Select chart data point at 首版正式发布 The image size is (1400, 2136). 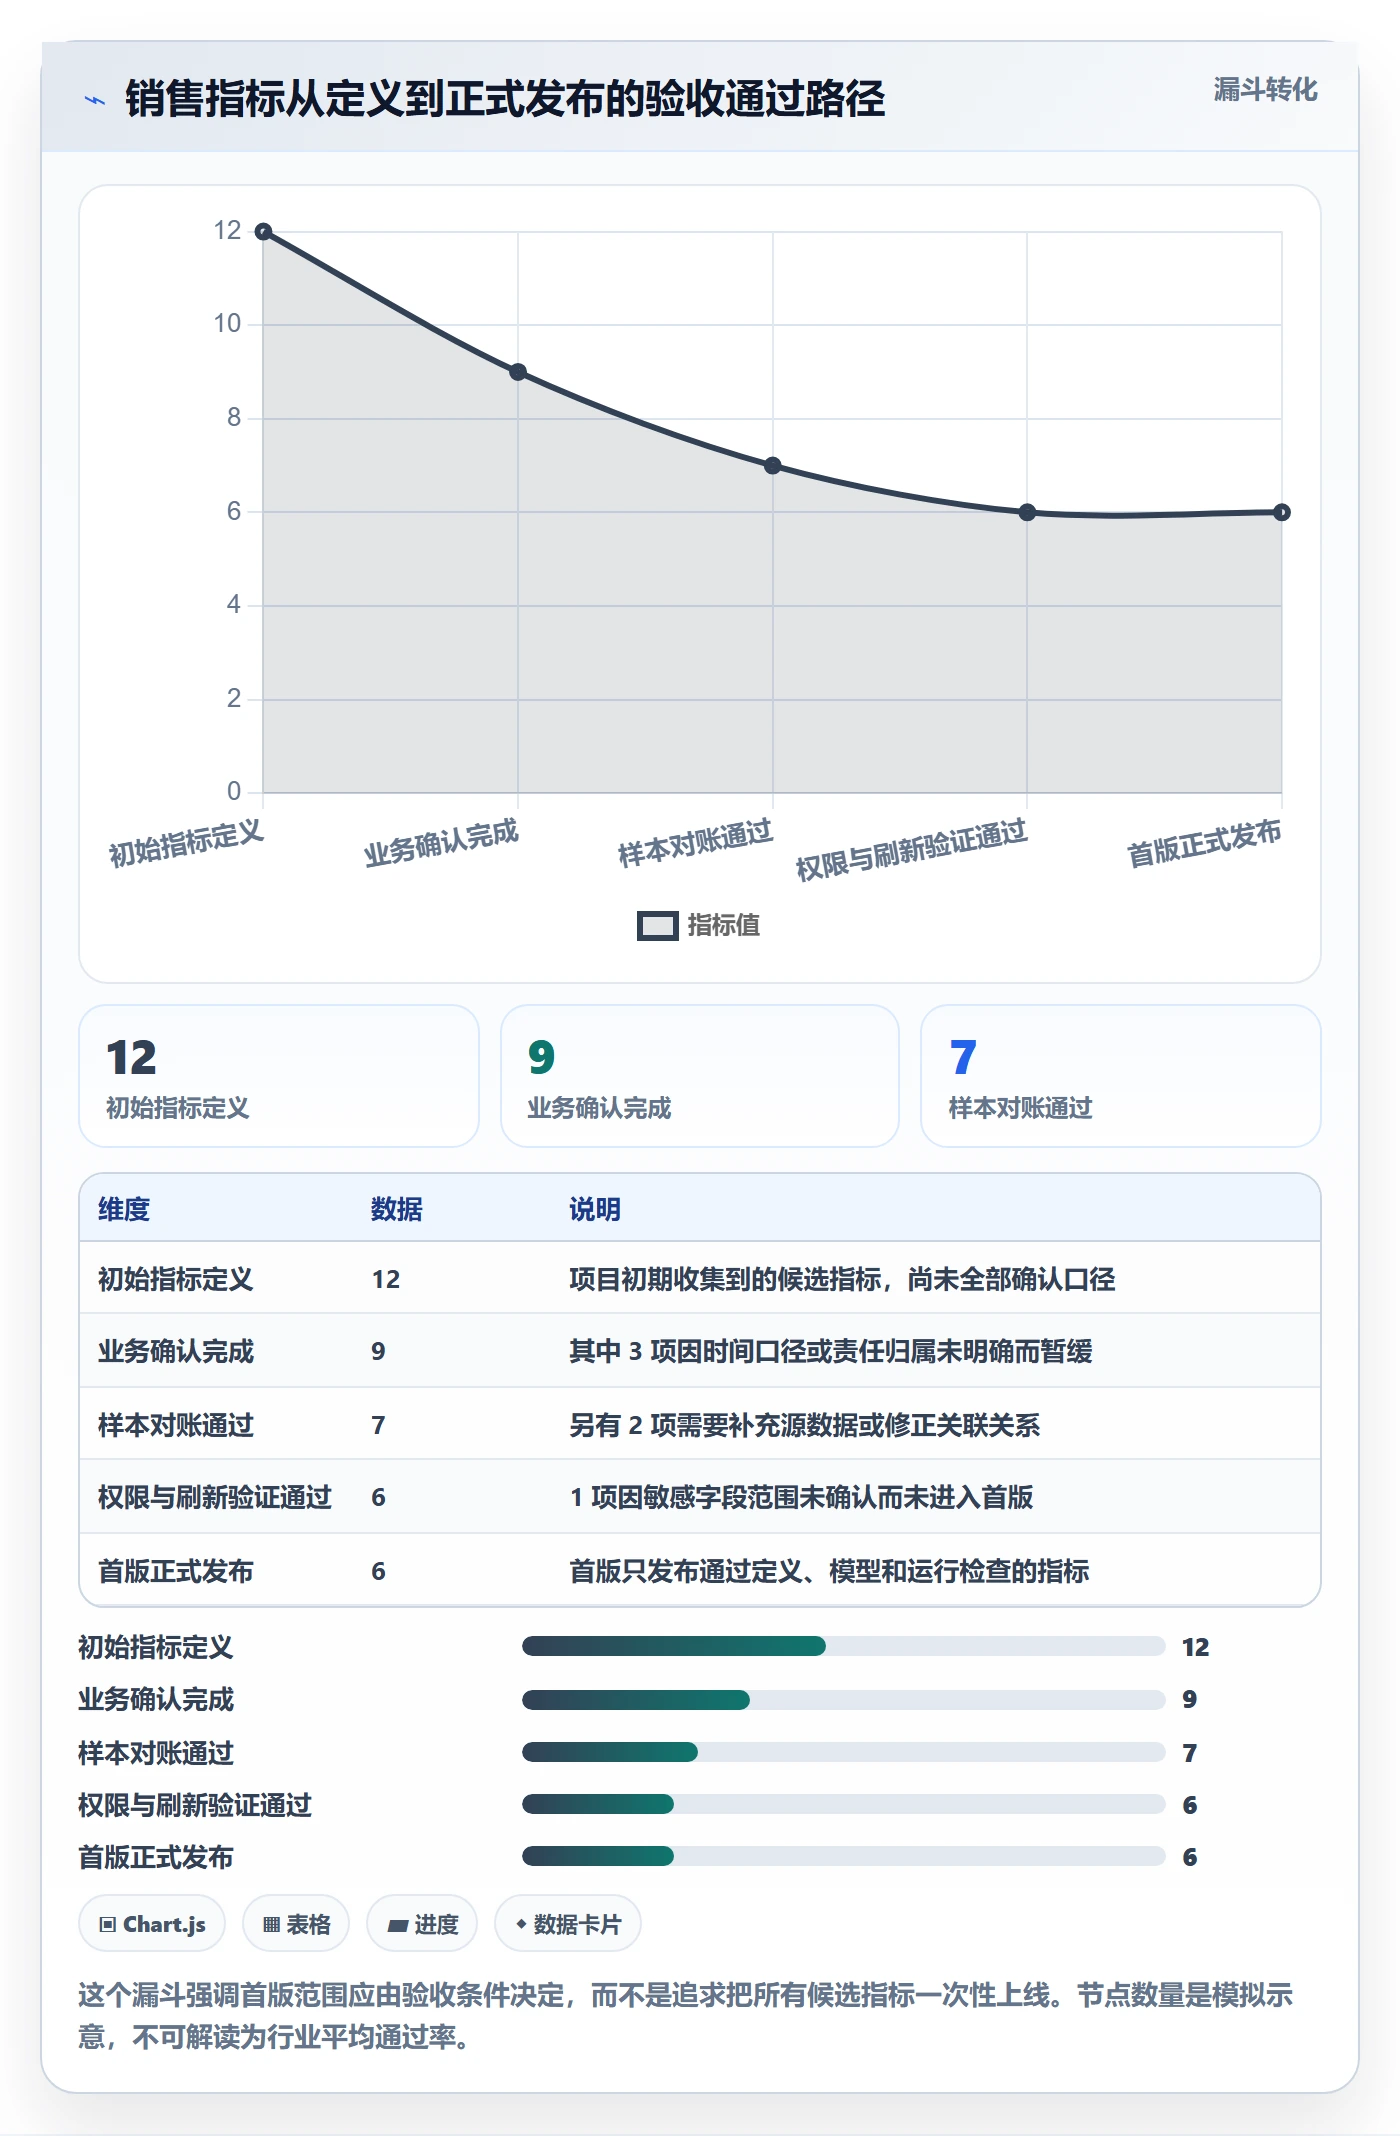[x=1282, y=512]
